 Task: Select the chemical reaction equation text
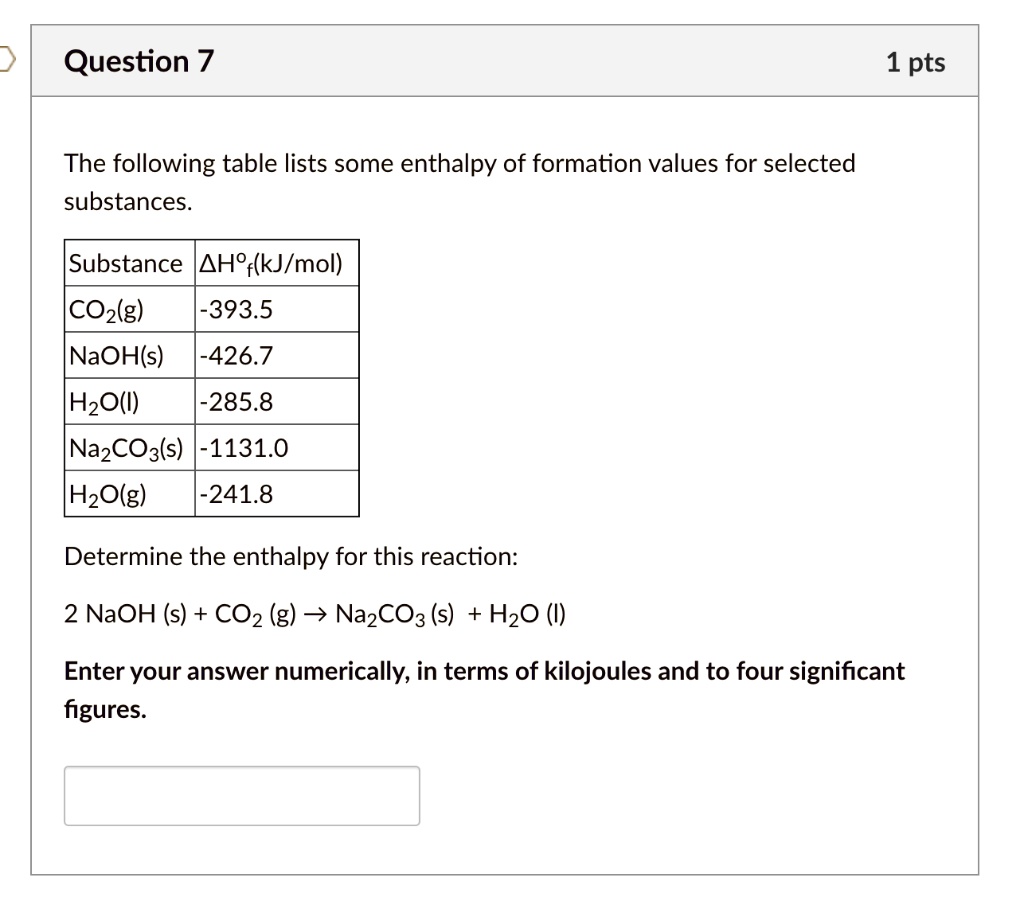point(314,613)
